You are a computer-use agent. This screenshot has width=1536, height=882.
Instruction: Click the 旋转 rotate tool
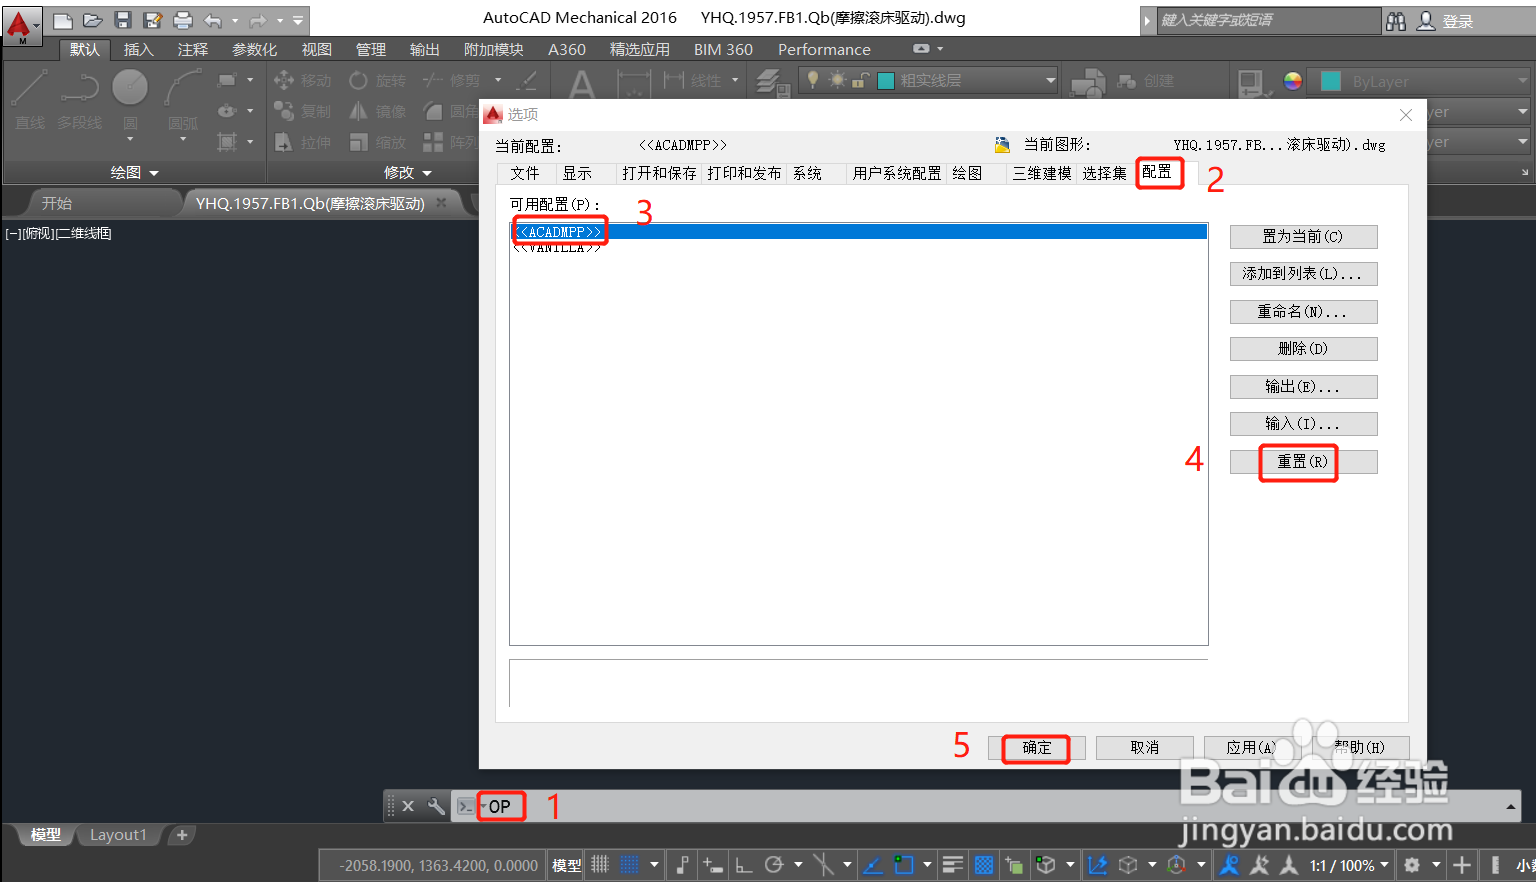pyautogui.click(x=377, y=80)
